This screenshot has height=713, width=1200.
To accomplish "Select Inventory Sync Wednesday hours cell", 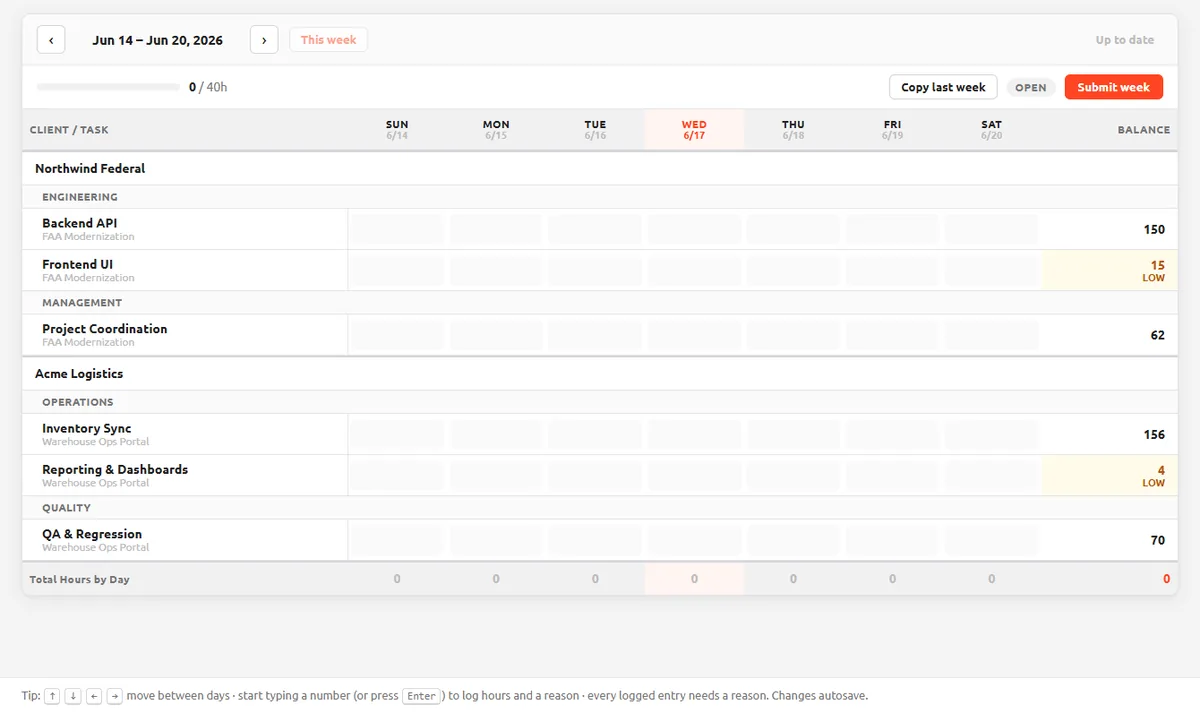I will 694,434.
